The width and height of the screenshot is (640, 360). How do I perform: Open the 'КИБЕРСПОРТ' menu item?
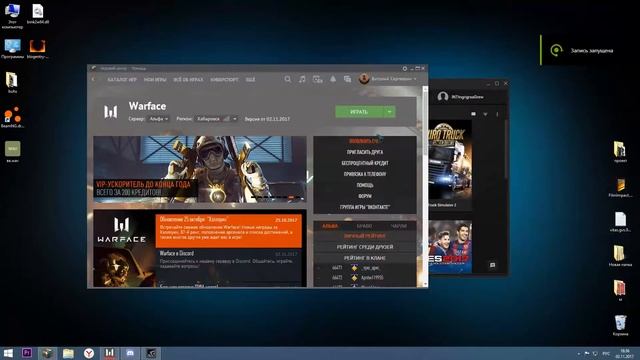(224, 80)
